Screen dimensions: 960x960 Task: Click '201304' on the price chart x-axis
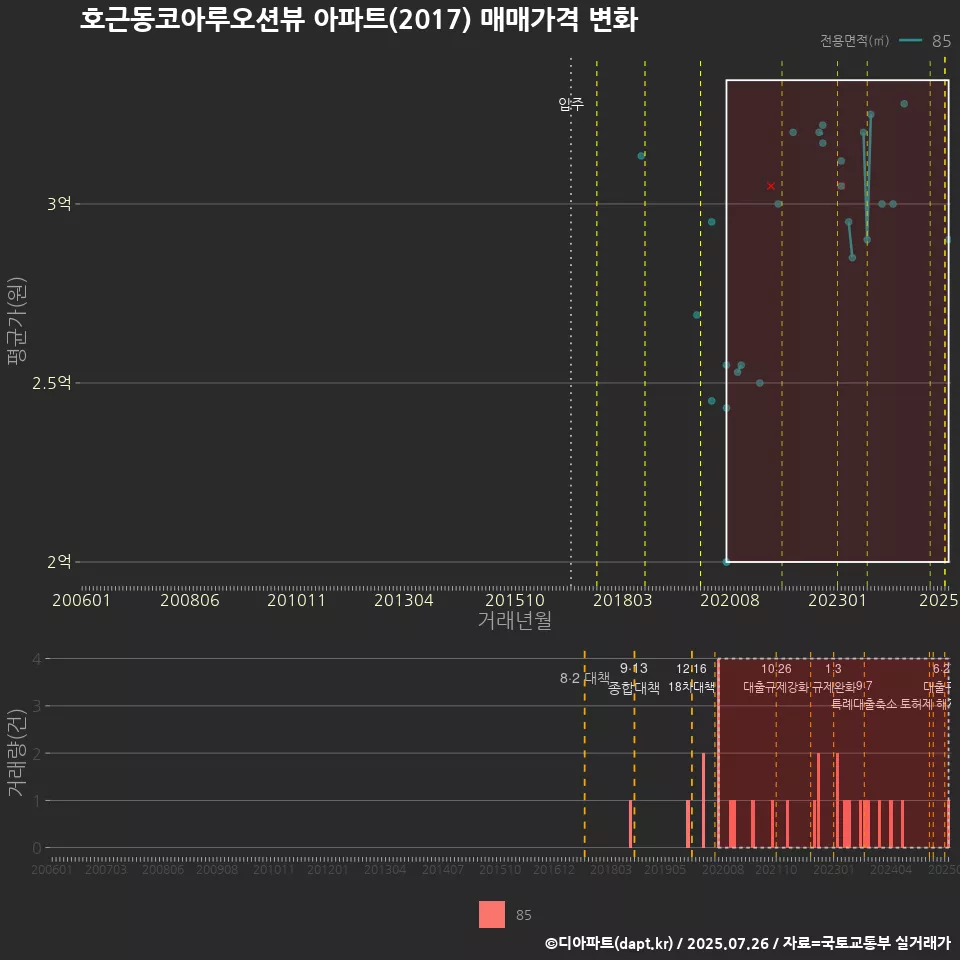(403, 600)
